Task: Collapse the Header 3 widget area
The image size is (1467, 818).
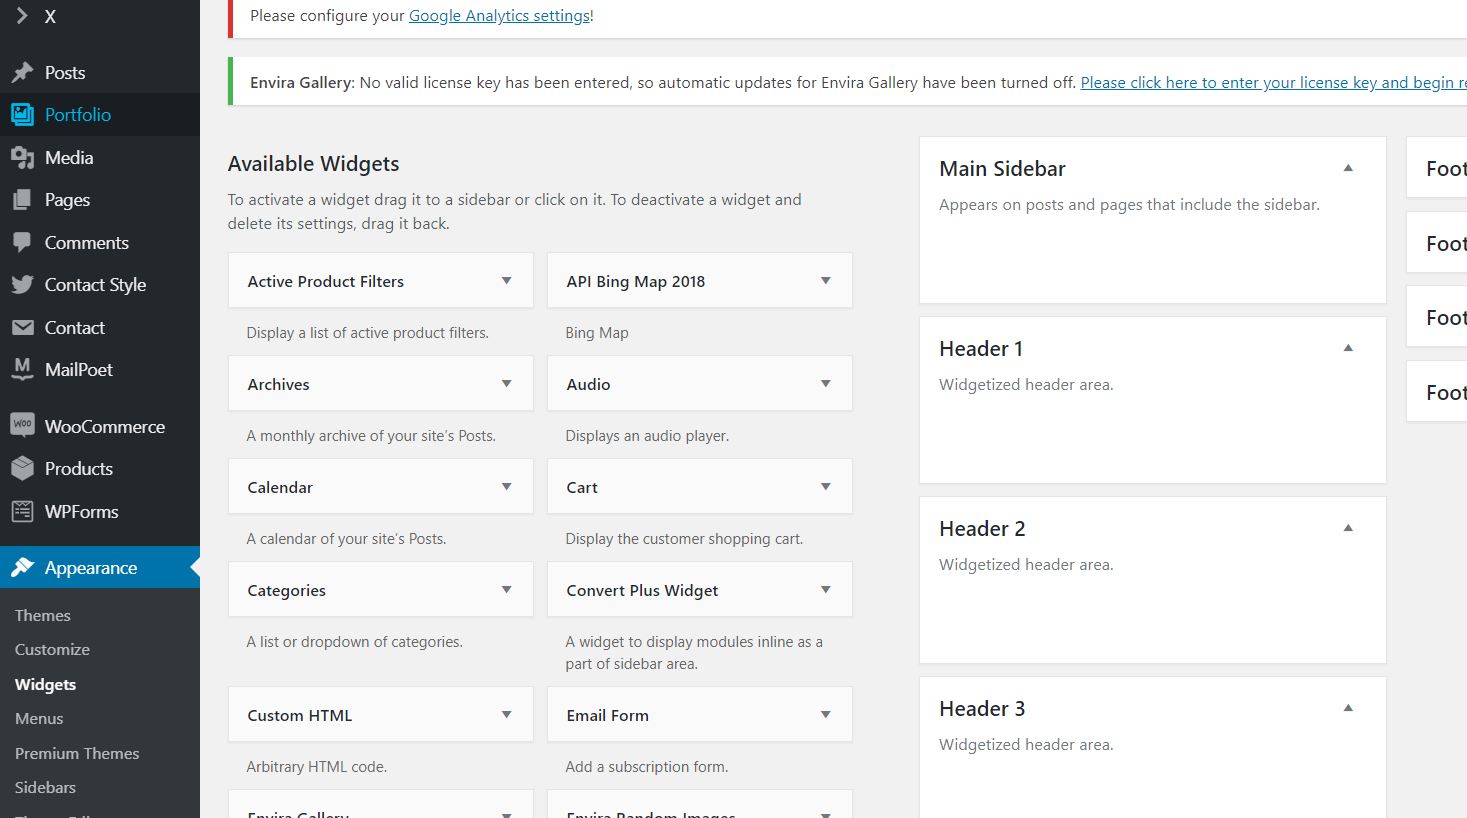Action: tap(1348, 708)
